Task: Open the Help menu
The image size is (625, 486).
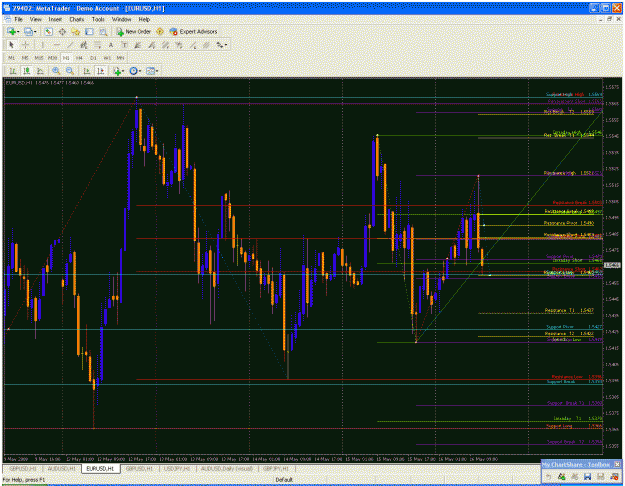Action: [144, 19]
